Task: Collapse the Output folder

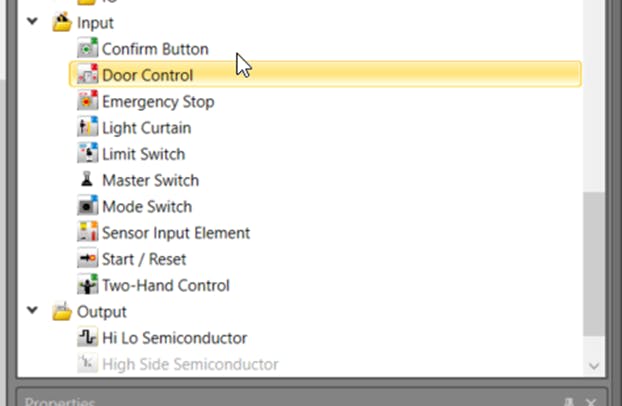Action: point(34,311)
